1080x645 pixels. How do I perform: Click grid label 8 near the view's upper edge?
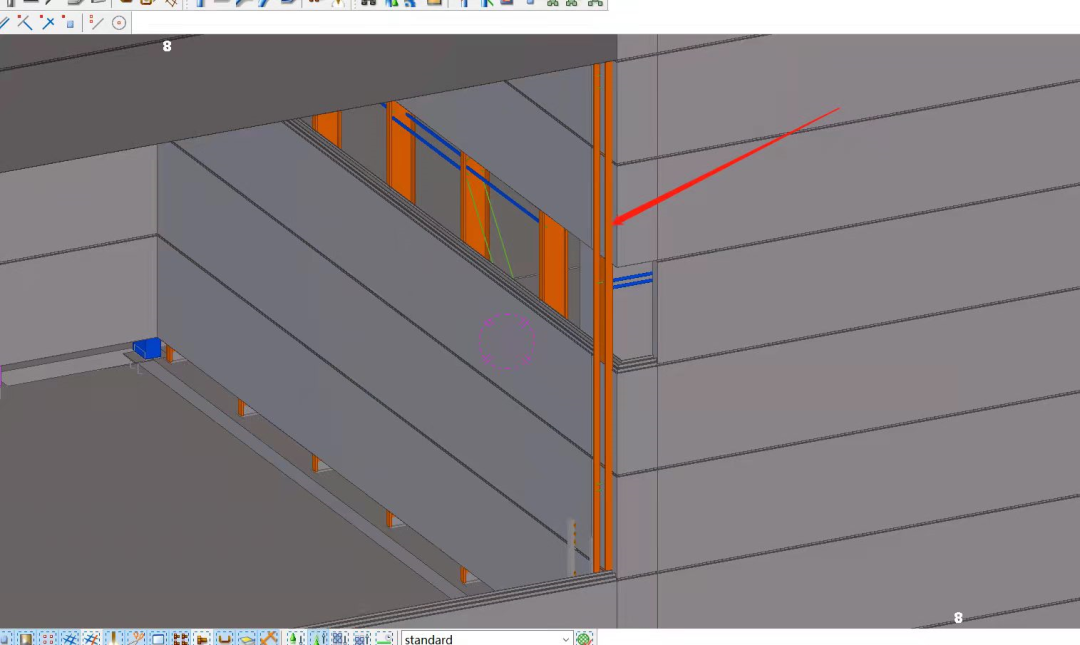click(x=167, y=47)
